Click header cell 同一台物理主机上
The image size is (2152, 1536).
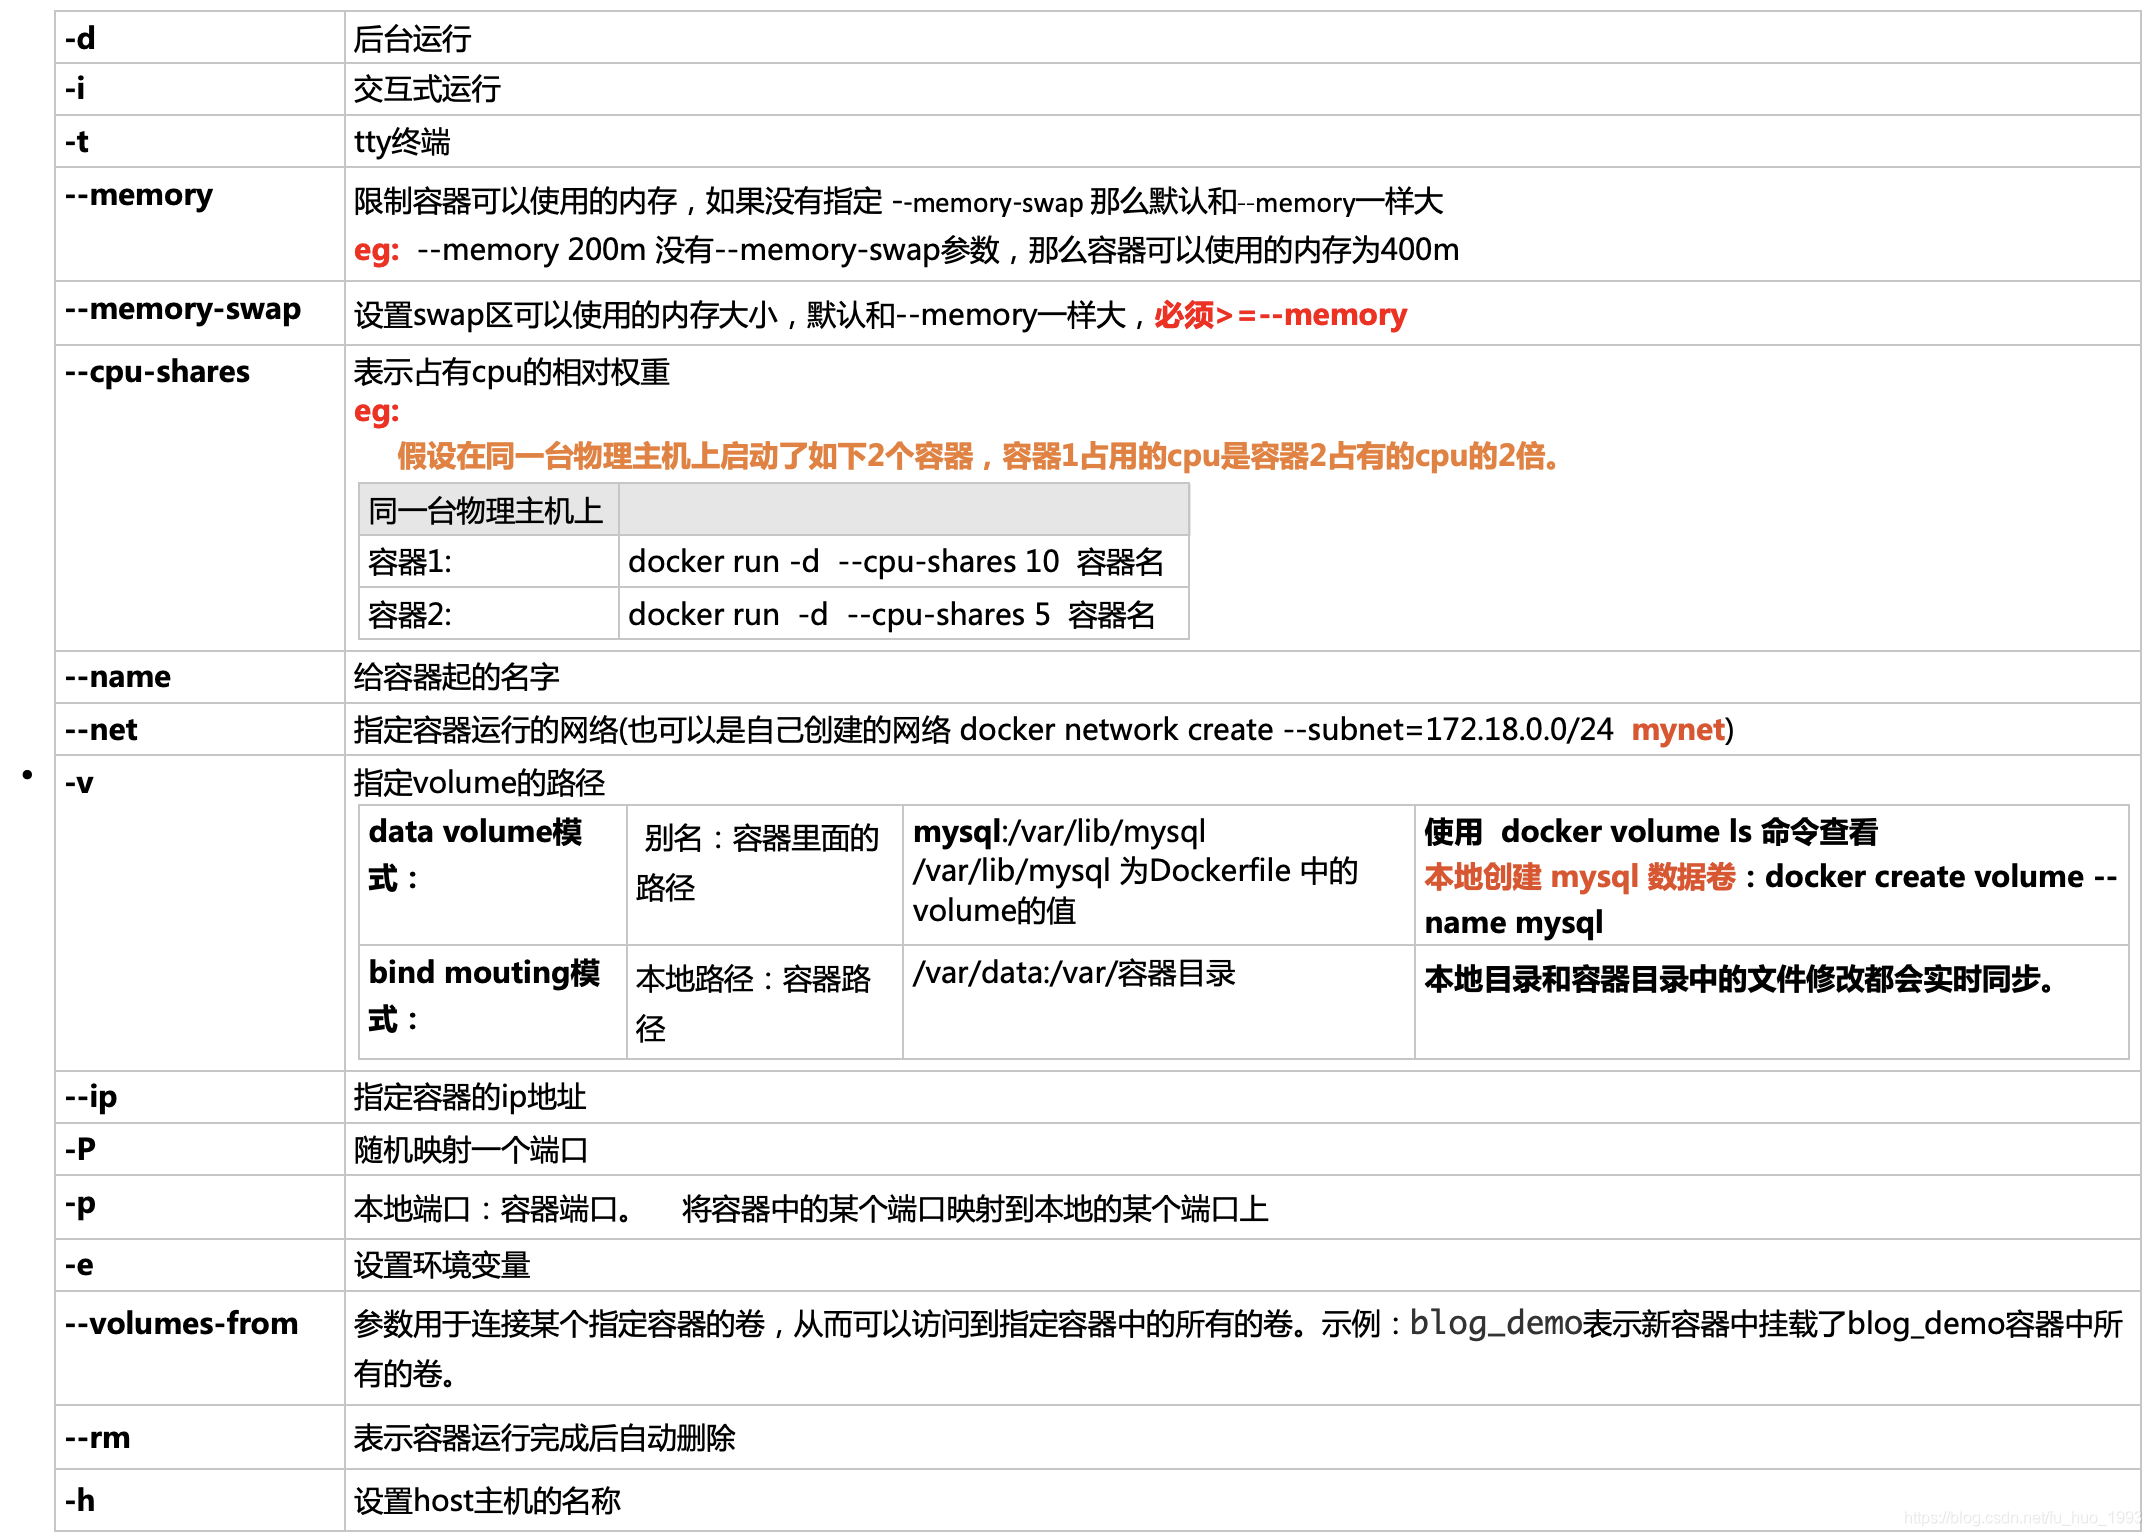(489, 510)
